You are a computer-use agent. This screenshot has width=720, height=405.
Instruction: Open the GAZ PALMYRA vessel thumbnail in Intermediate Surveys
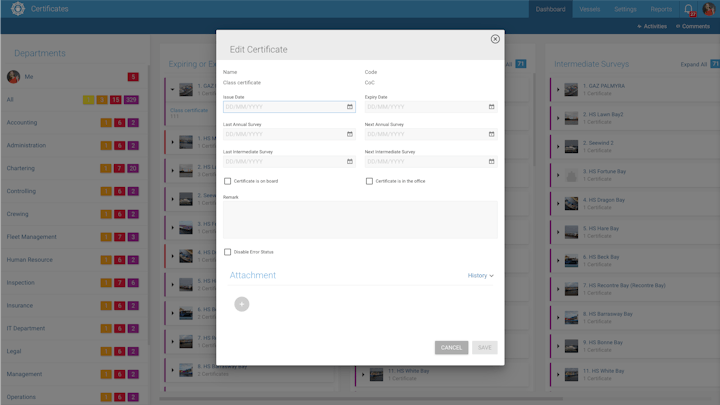[571, 89]
